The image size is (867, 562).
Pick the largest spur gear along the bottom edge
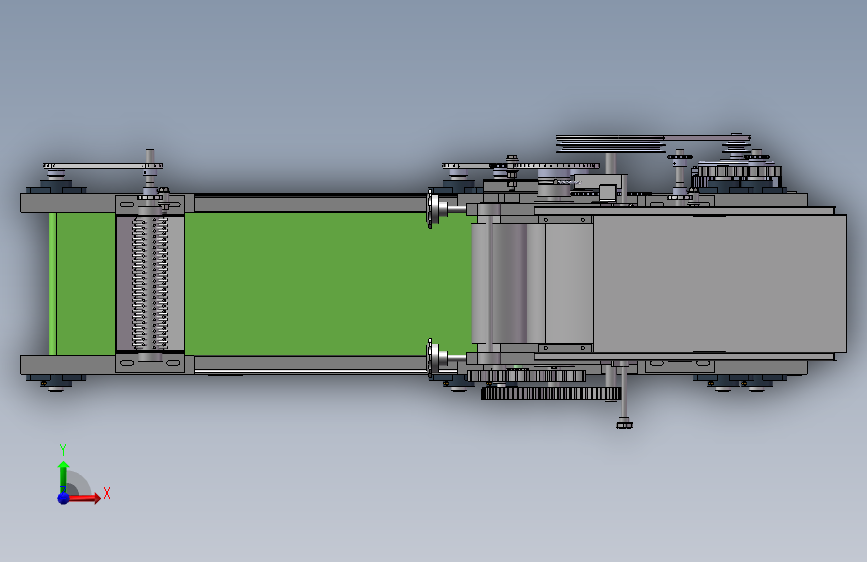551,394
